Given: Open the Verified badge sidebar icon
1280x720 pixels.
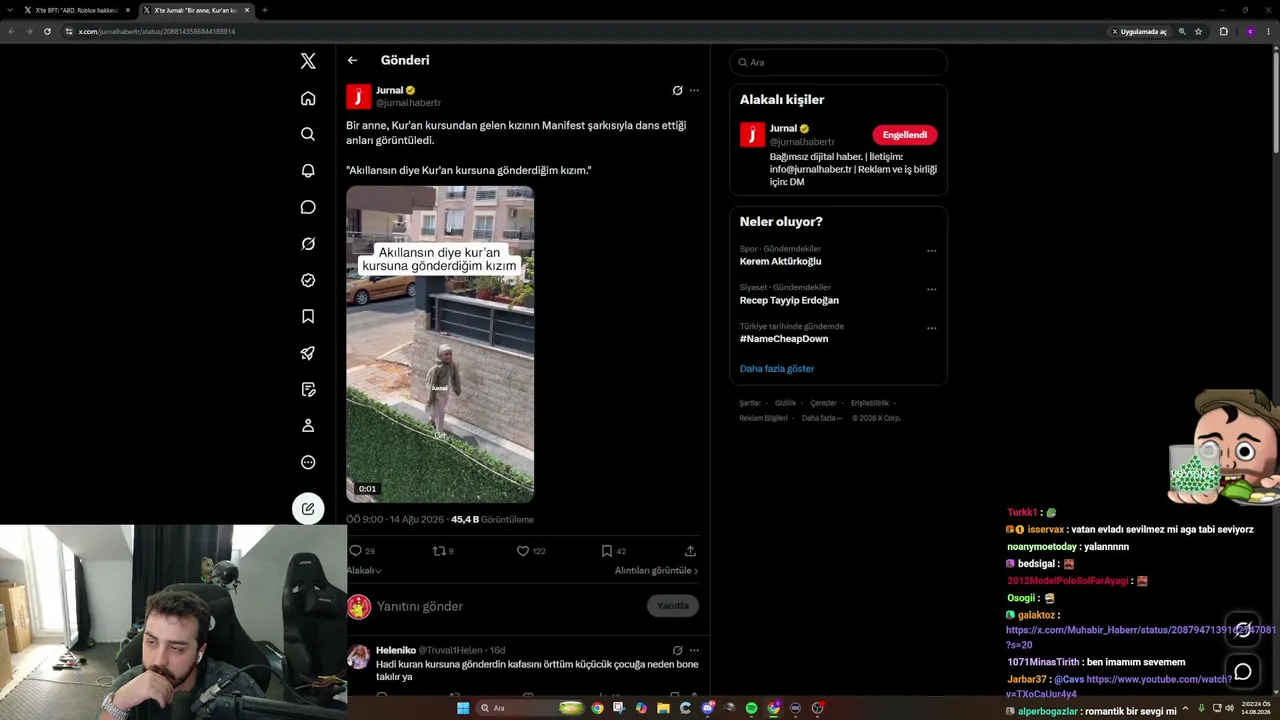Looking at the screenshot, I should [308, 280].
